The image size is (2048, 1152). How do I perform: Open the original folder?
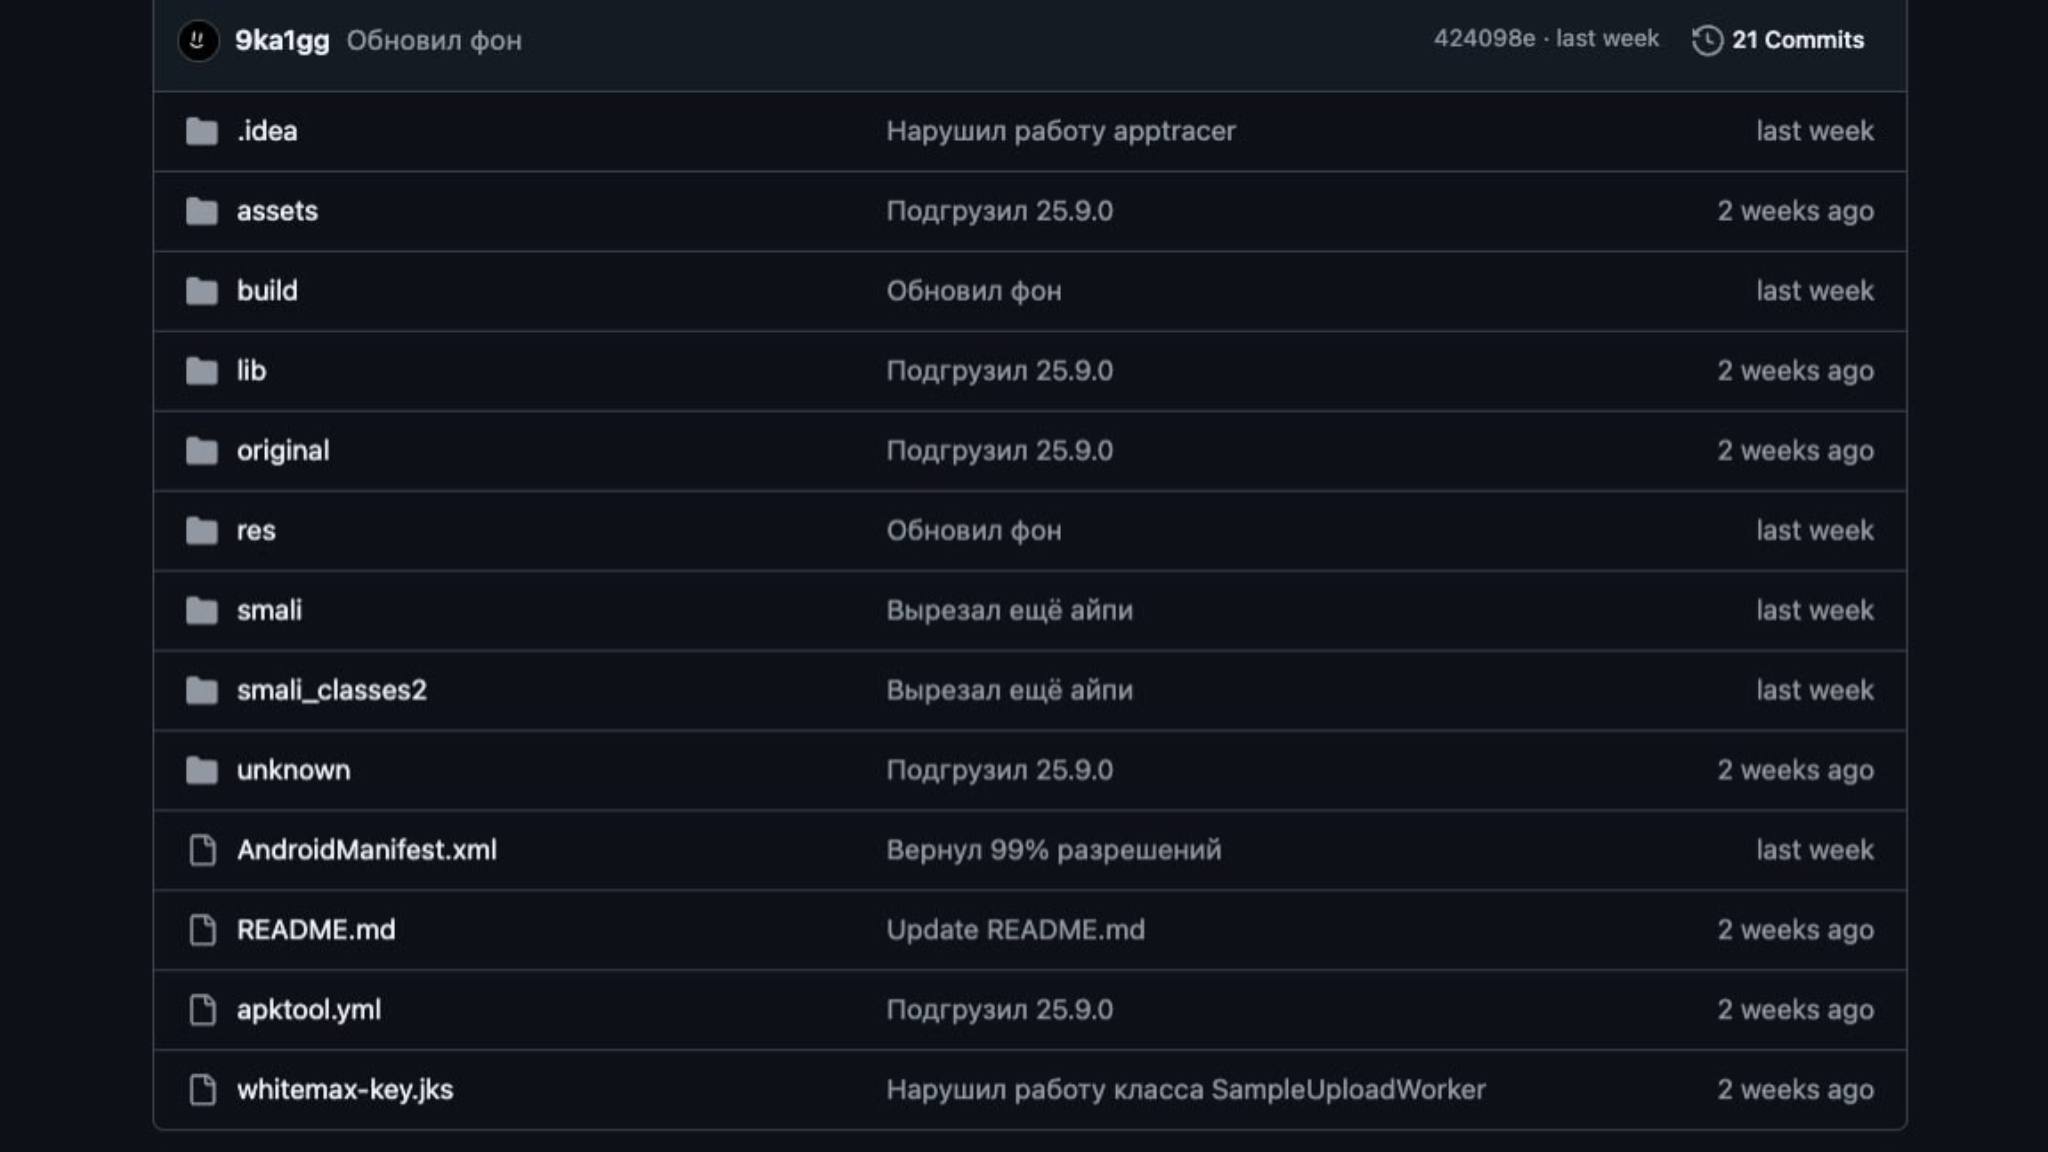pyautogui.click(x=283, y=451)
